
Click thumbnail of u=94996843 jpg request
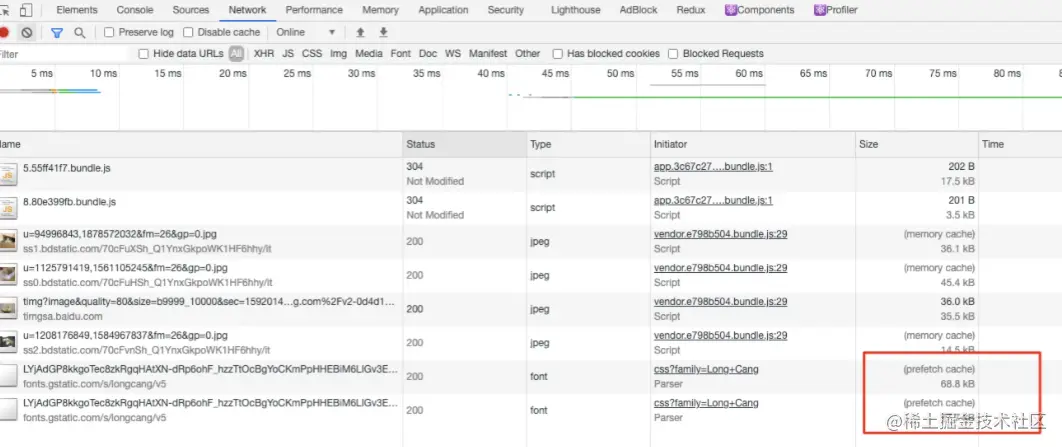coord(9,241)
